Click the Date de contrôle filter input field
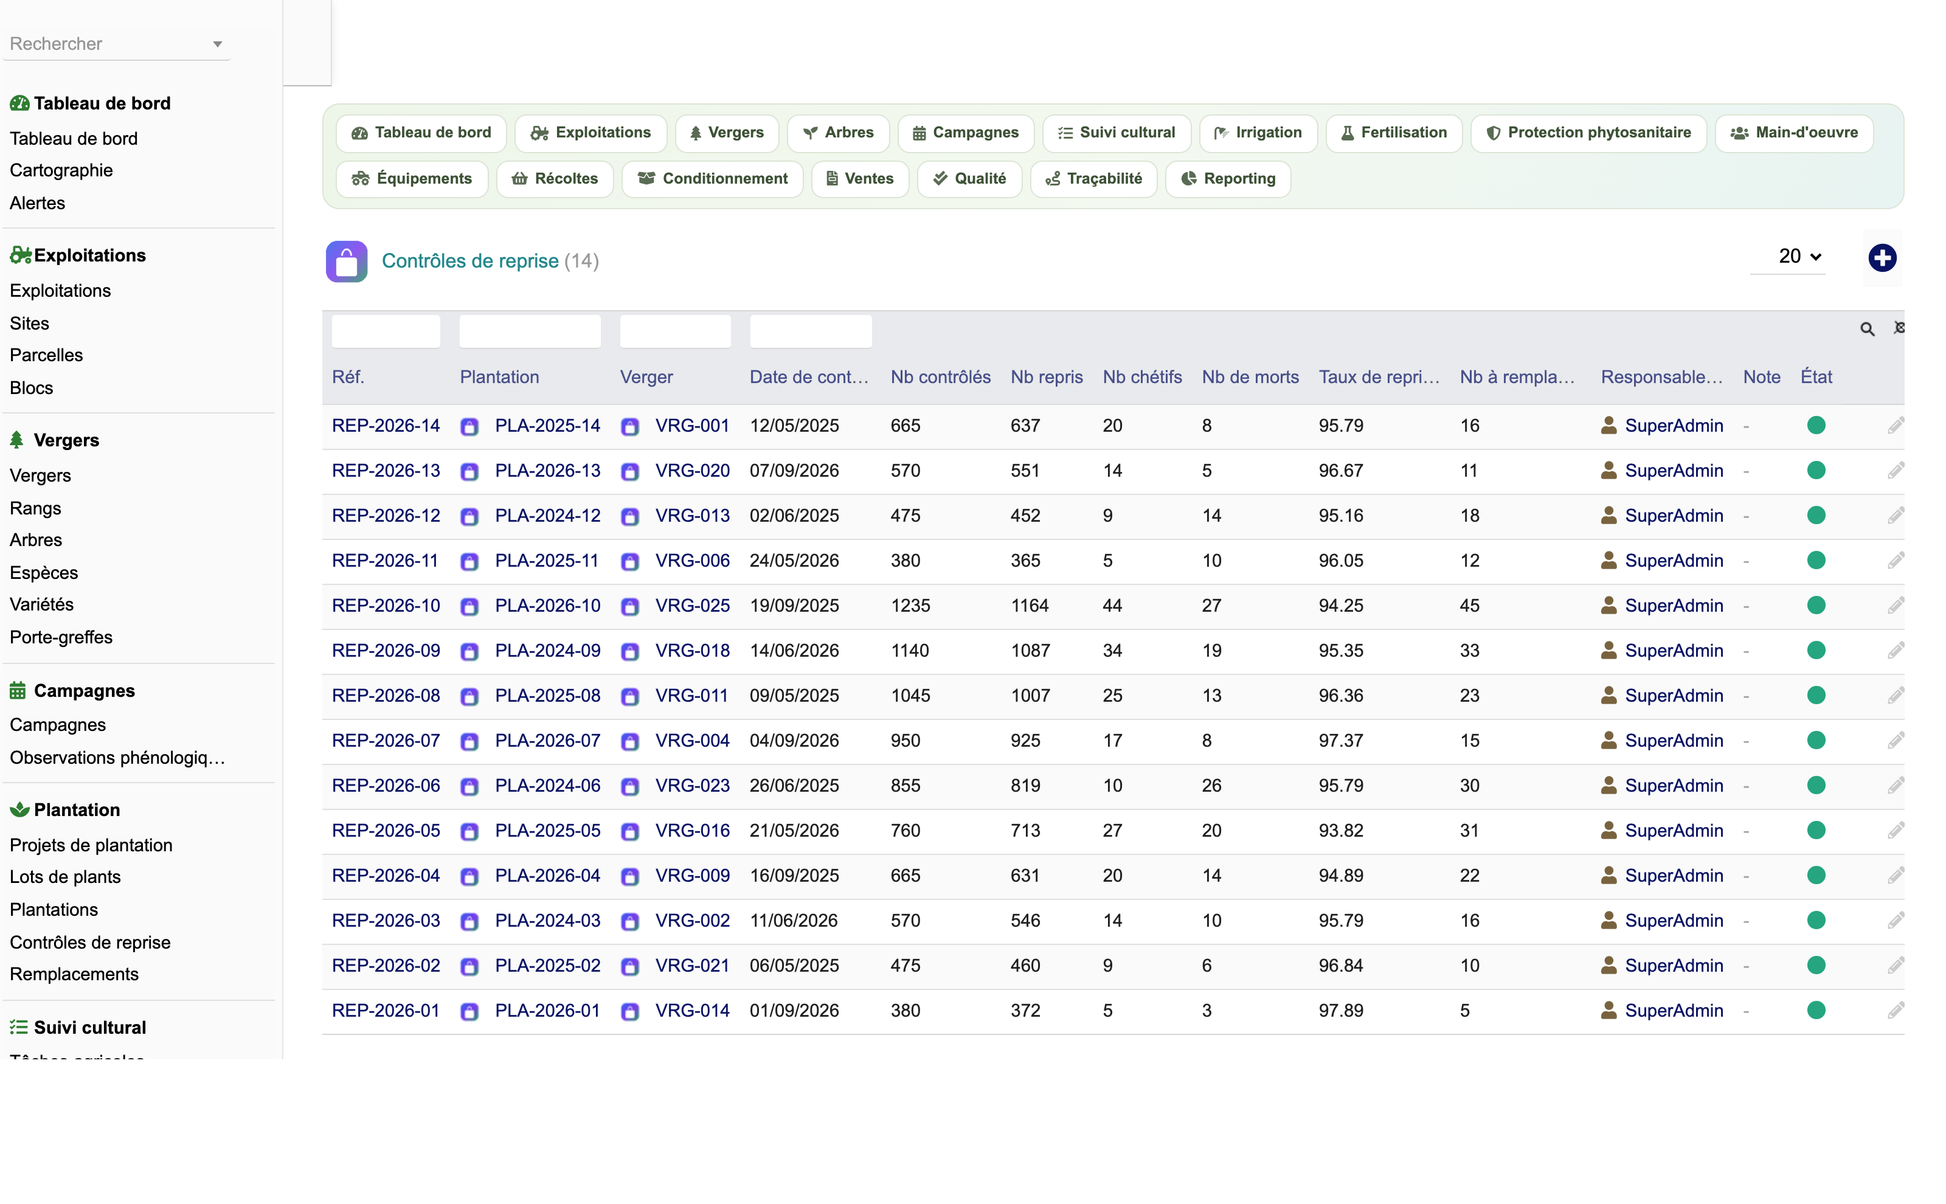 (x=811, y=331)
